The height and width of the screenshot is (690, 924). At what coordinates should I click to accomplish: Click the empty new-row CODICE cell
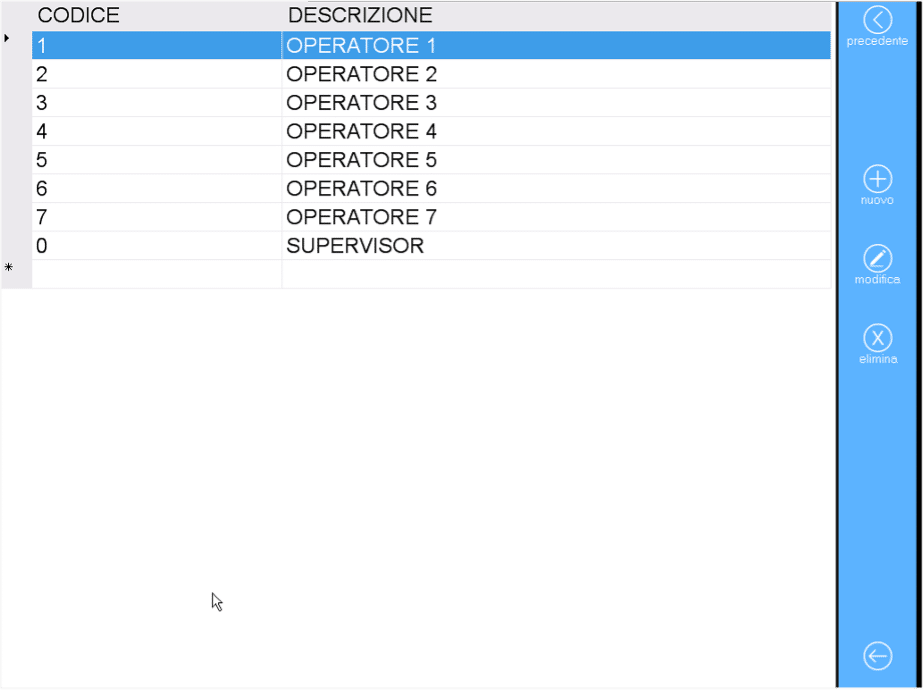point(157,274)
